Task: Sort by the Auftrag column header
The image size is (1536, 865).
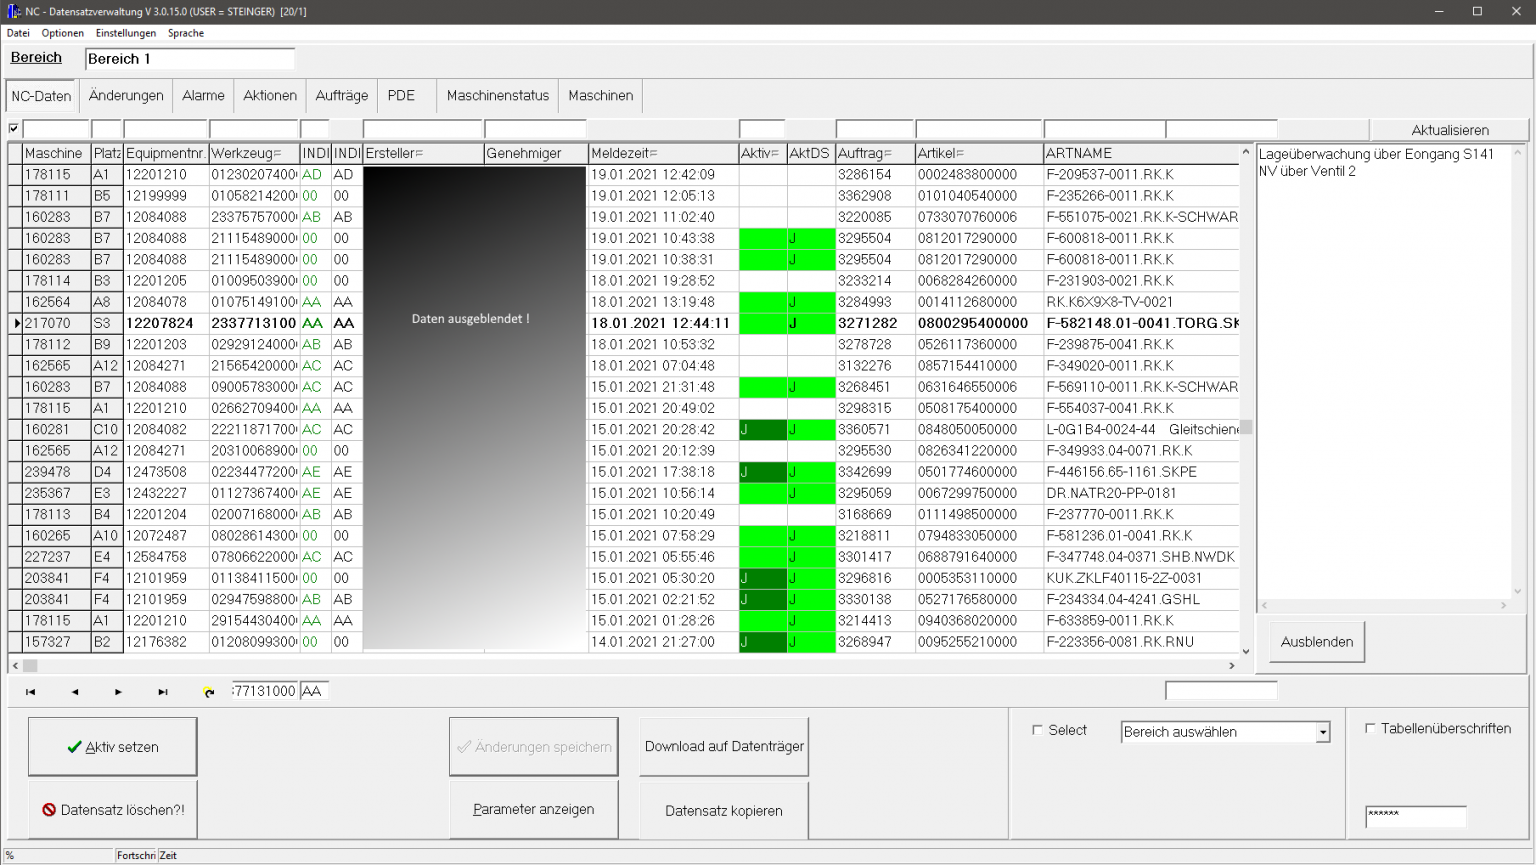Action: point(875,153)
